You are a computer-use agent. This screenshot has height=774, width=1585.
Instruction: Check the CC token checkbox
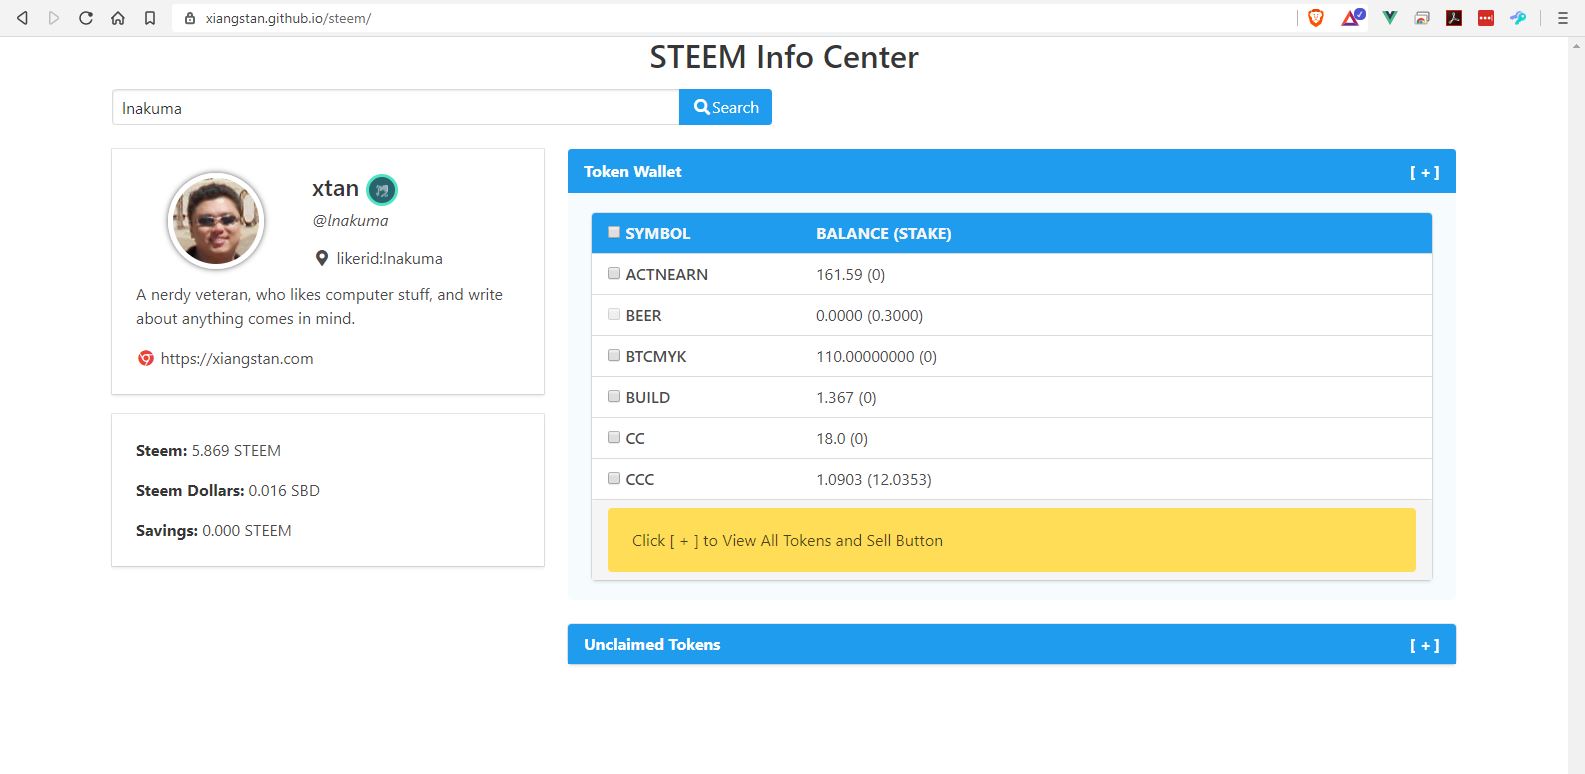pos(614,437)
